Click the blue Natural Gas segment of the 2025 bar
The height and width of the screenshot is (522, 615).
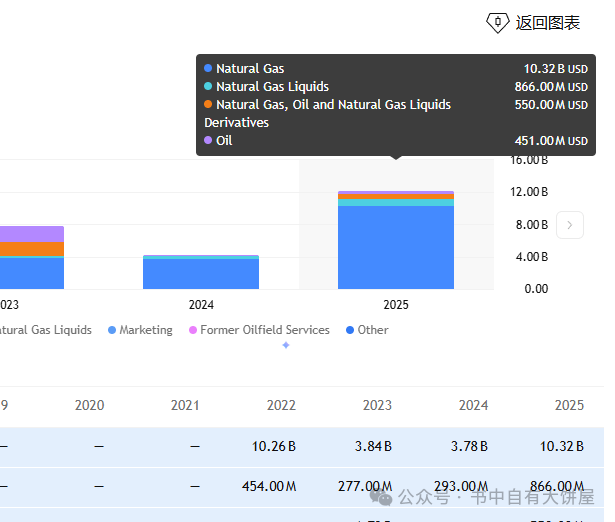click(x=395, y=248)
